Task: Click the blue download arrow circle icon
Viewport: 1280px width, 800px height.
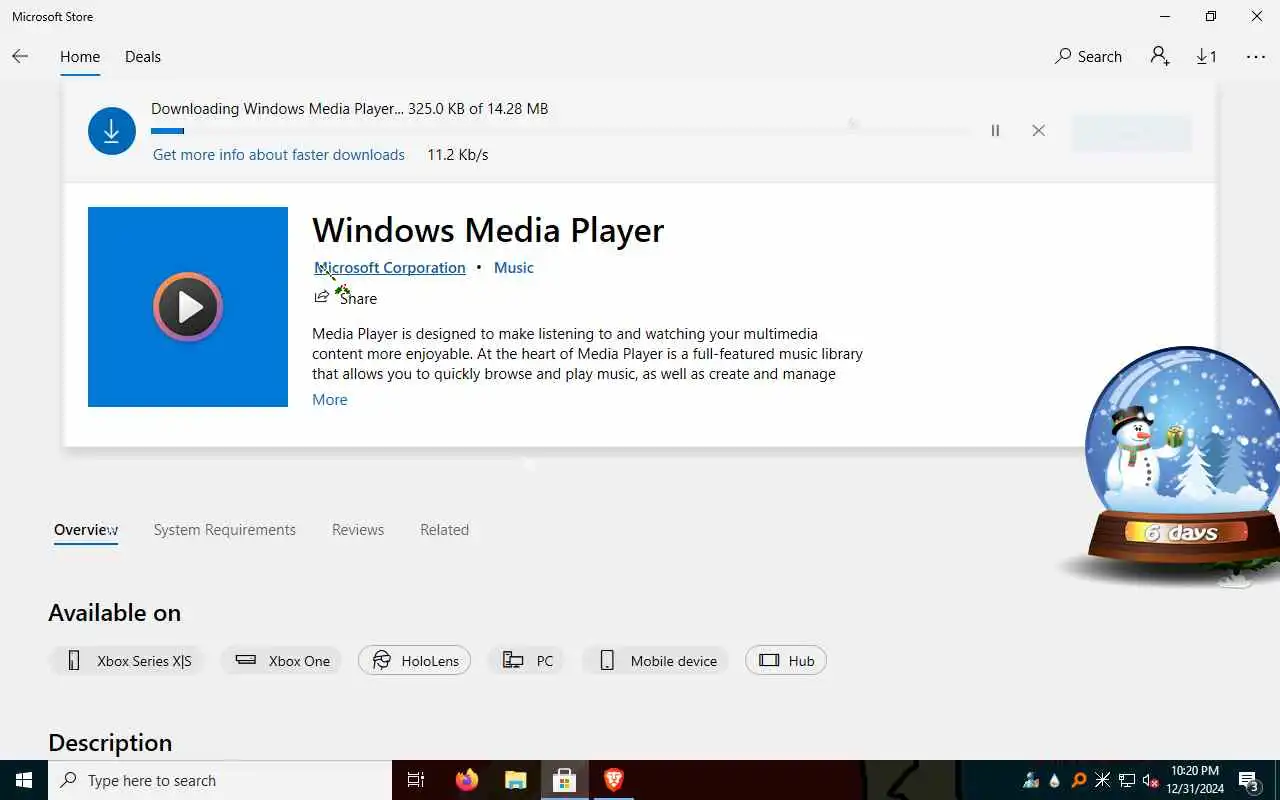Action: point(112,131)
